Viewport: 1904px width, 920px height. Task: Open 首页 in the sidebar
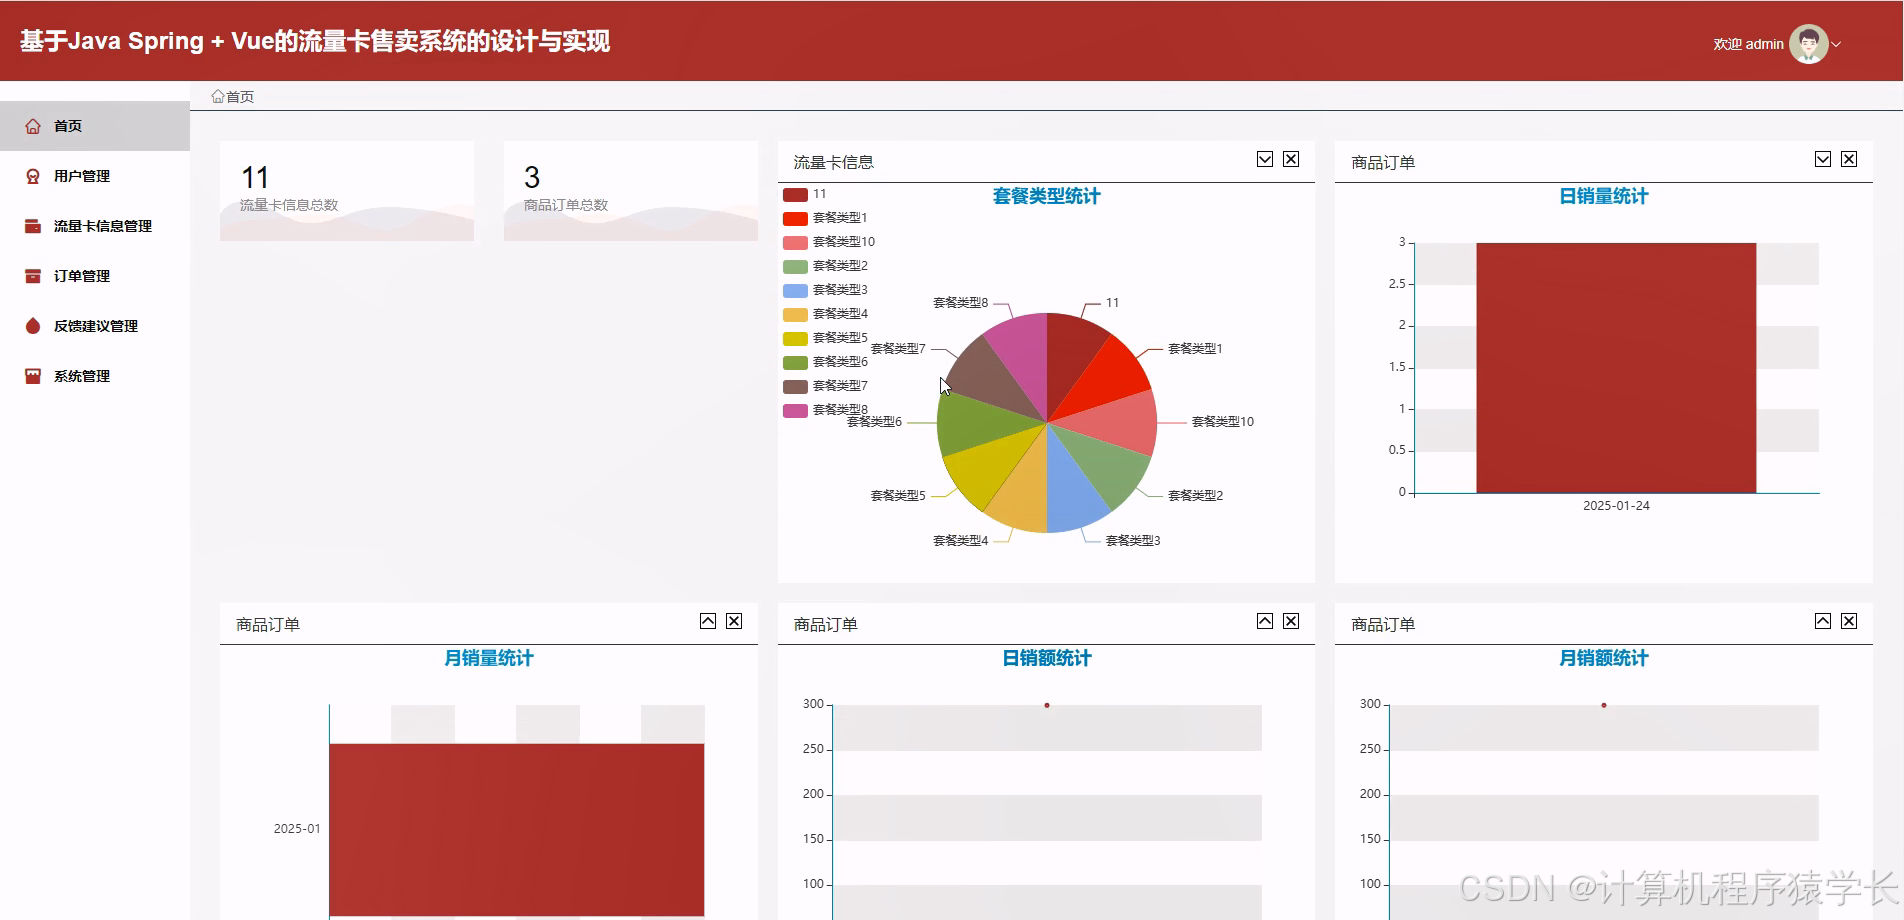point(95,126)
